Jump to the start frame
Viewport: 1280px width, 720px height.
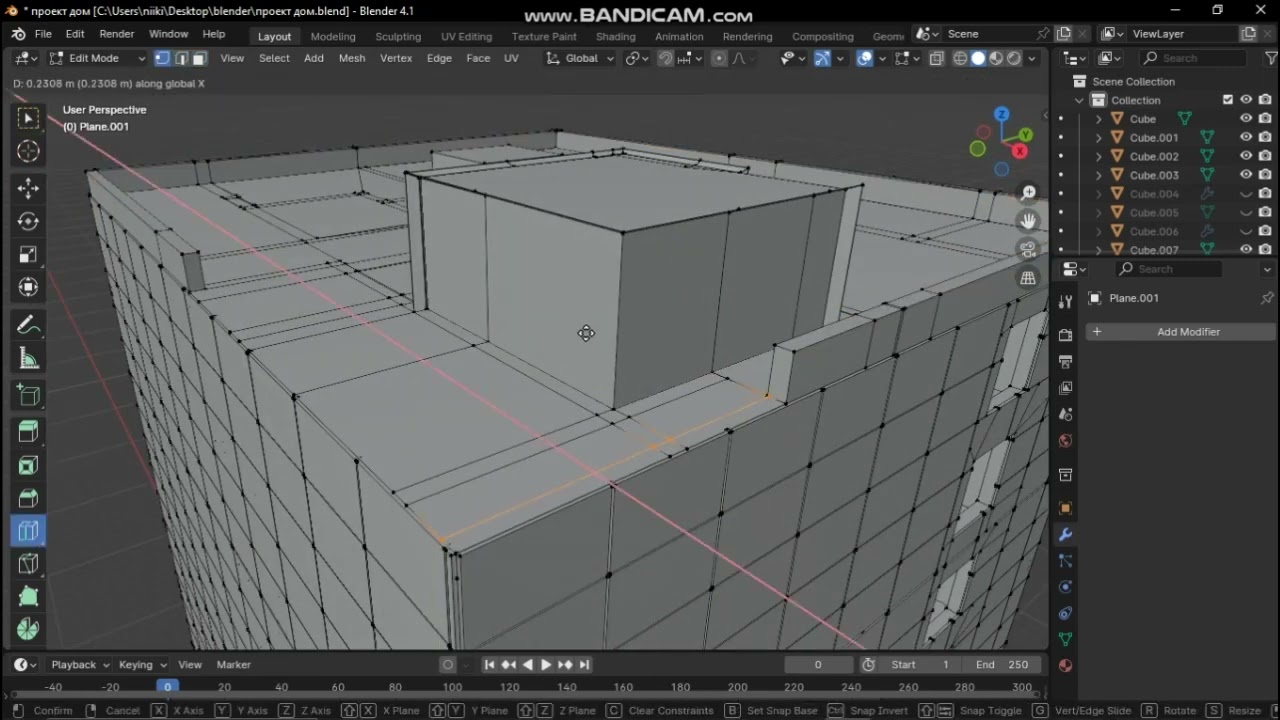click(489, 664)
